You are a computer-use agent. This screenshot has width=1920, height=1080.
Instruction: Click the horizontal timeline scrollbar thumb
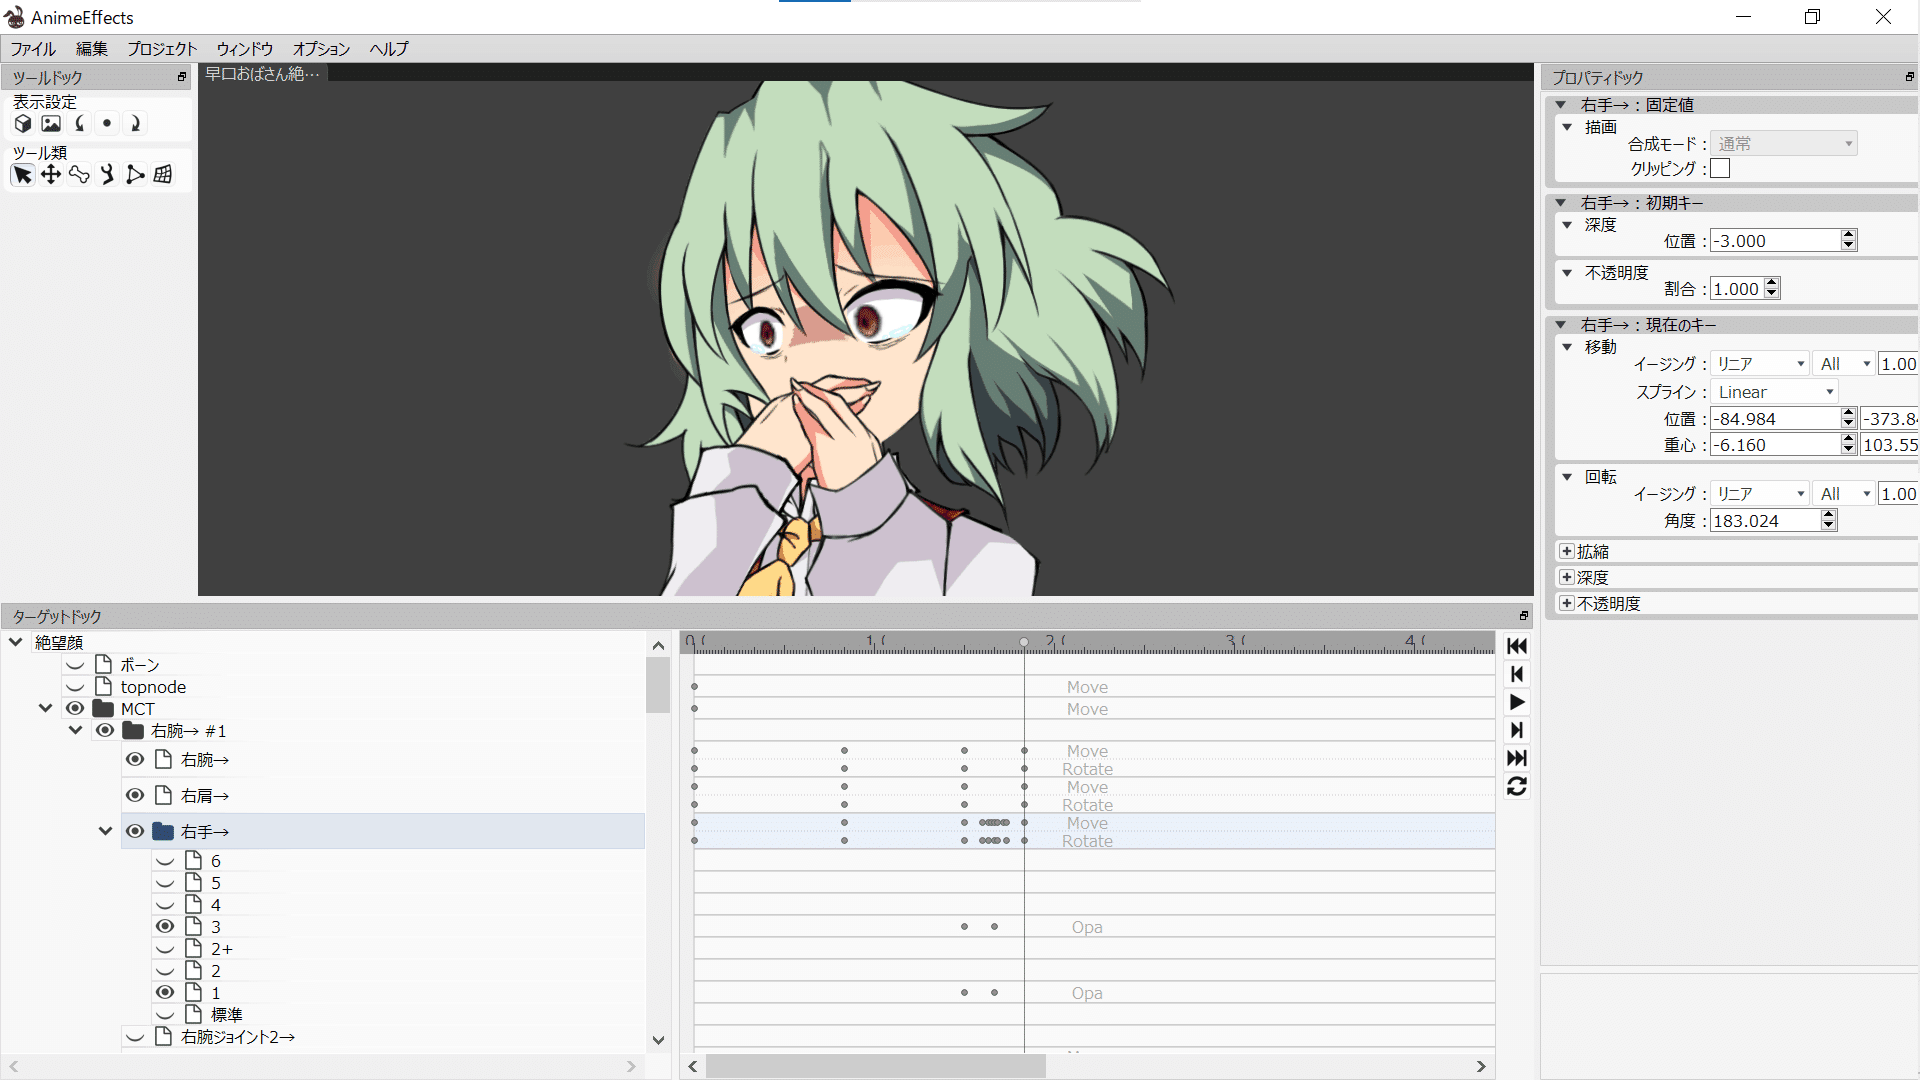pyautogui.click(x=875, y=1067)
